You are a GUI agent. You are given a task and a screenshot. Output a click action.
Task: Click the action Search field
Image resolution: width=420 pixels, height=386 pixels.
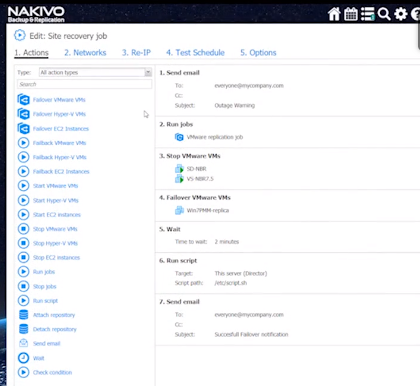tap(84, 84)
